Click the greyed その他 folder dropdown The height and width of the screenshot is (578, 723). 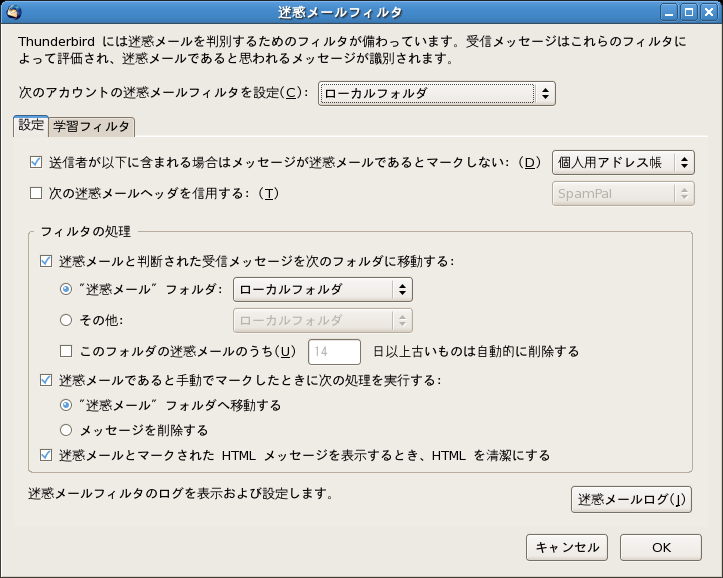323,320
